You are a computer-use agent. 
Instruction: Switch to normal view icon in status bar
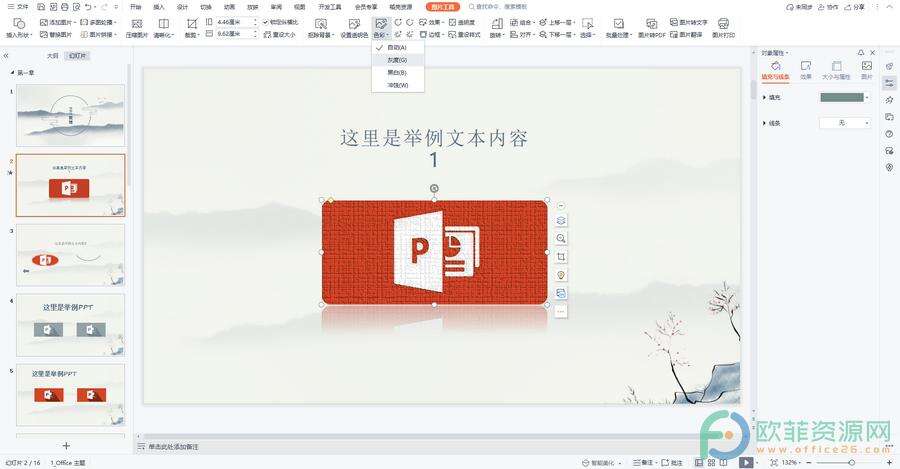click(x=699, y=462)
